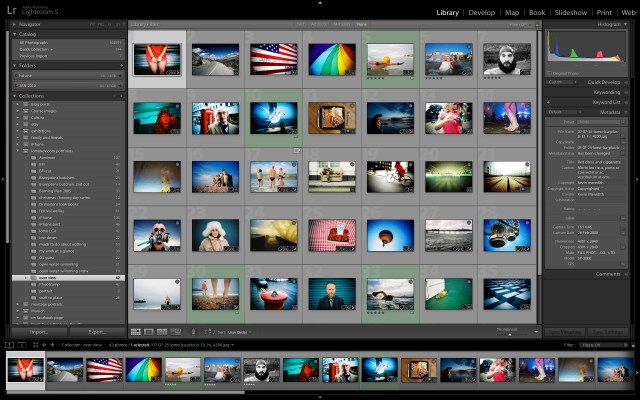Select Navigator FIT zoom option
The height and width of the screenshot is (400, 640).
click(x=93, y=24)
